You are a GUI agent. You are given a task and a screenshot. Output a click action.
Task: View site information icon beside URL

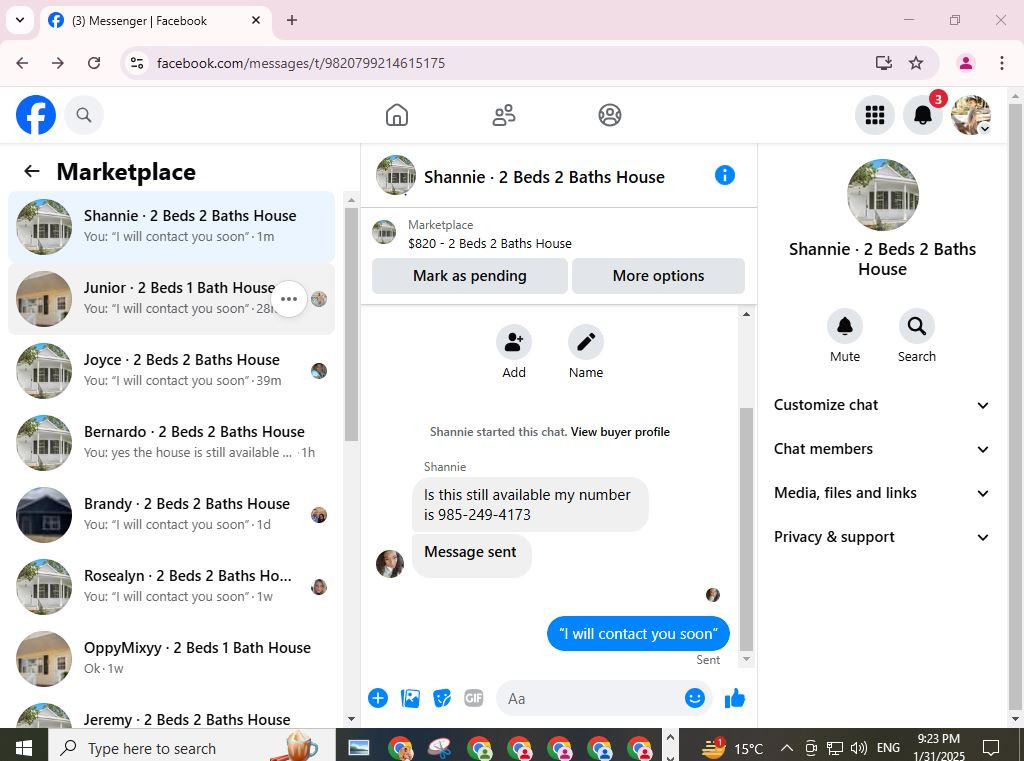pyautogui.click(x=136, y=63)
